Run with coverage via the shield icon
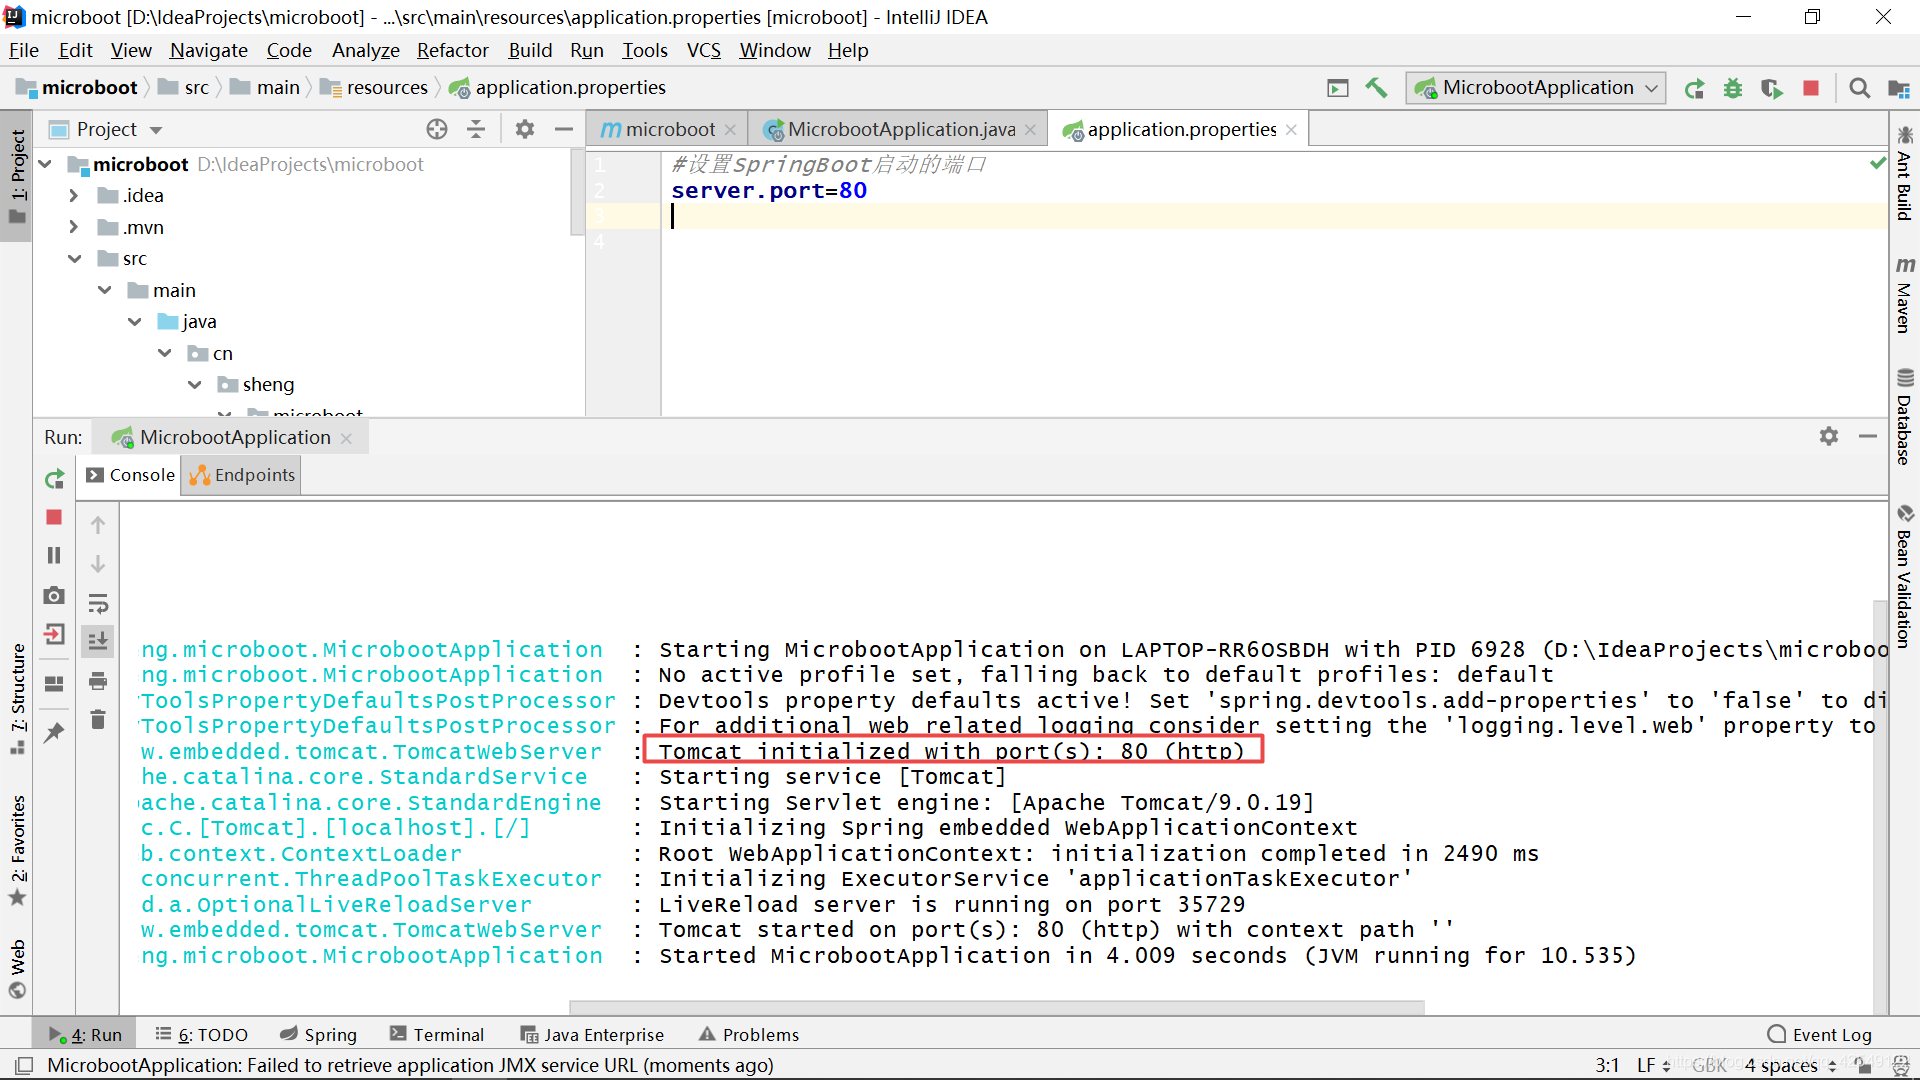 click(x=1771, y=89)
